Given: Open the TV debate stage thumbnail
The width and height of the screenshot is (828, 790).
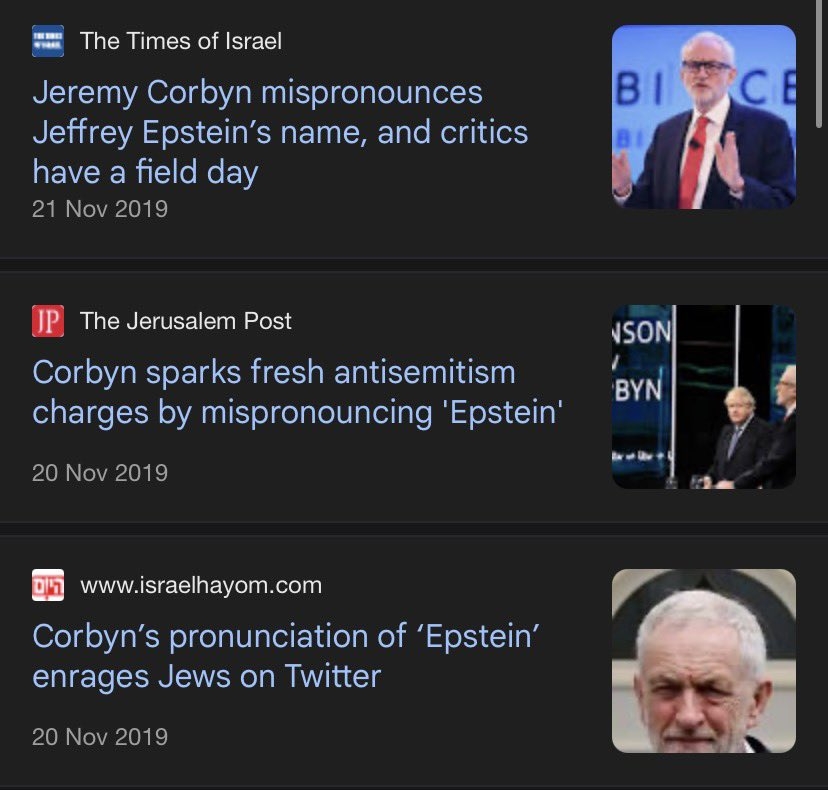Looking at the screenshot, I should point(703,397).
